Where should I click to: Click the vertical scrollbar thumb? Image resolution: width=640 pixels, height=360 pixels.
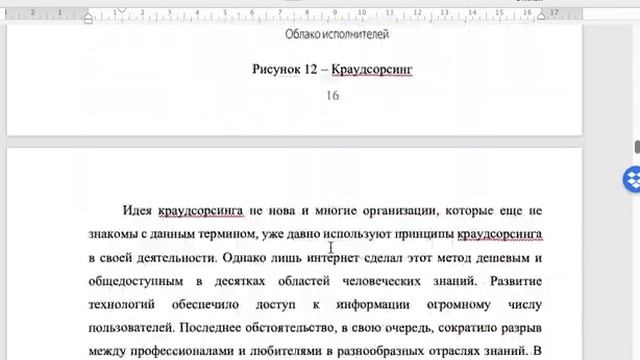coord(637,147)
